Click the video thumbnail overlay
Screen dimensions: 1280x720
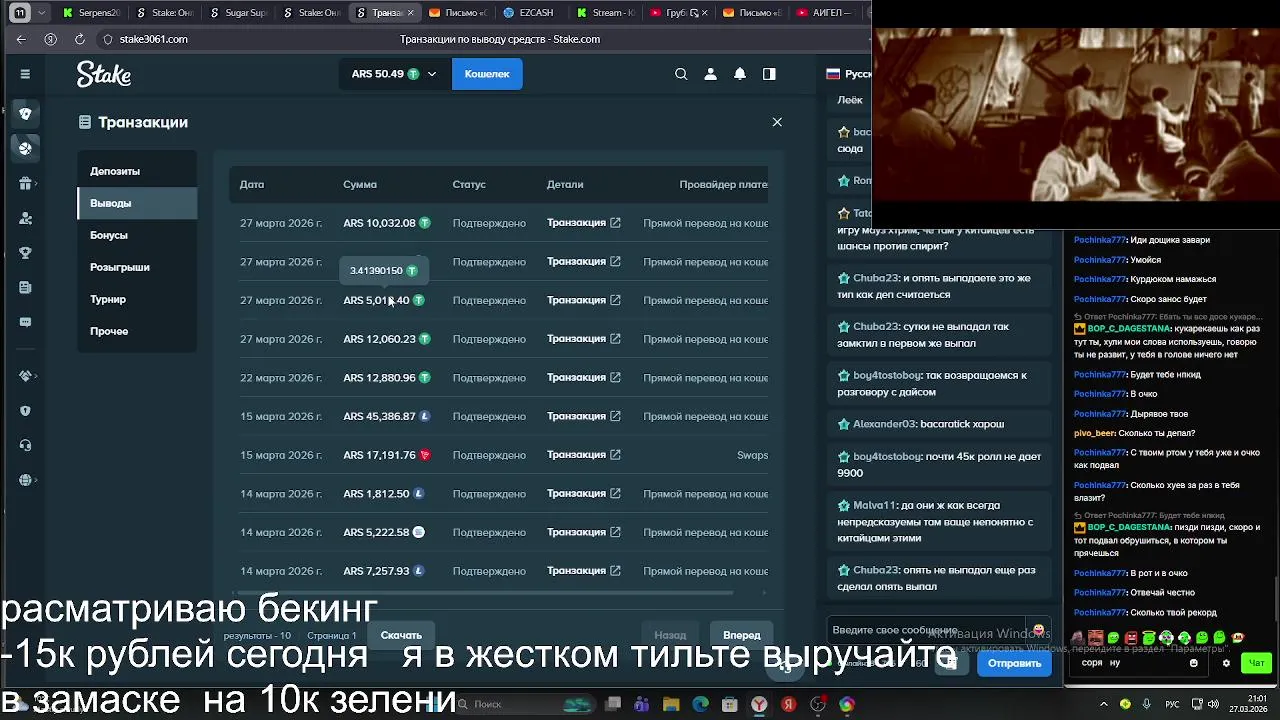click(x=1076, y=115)
